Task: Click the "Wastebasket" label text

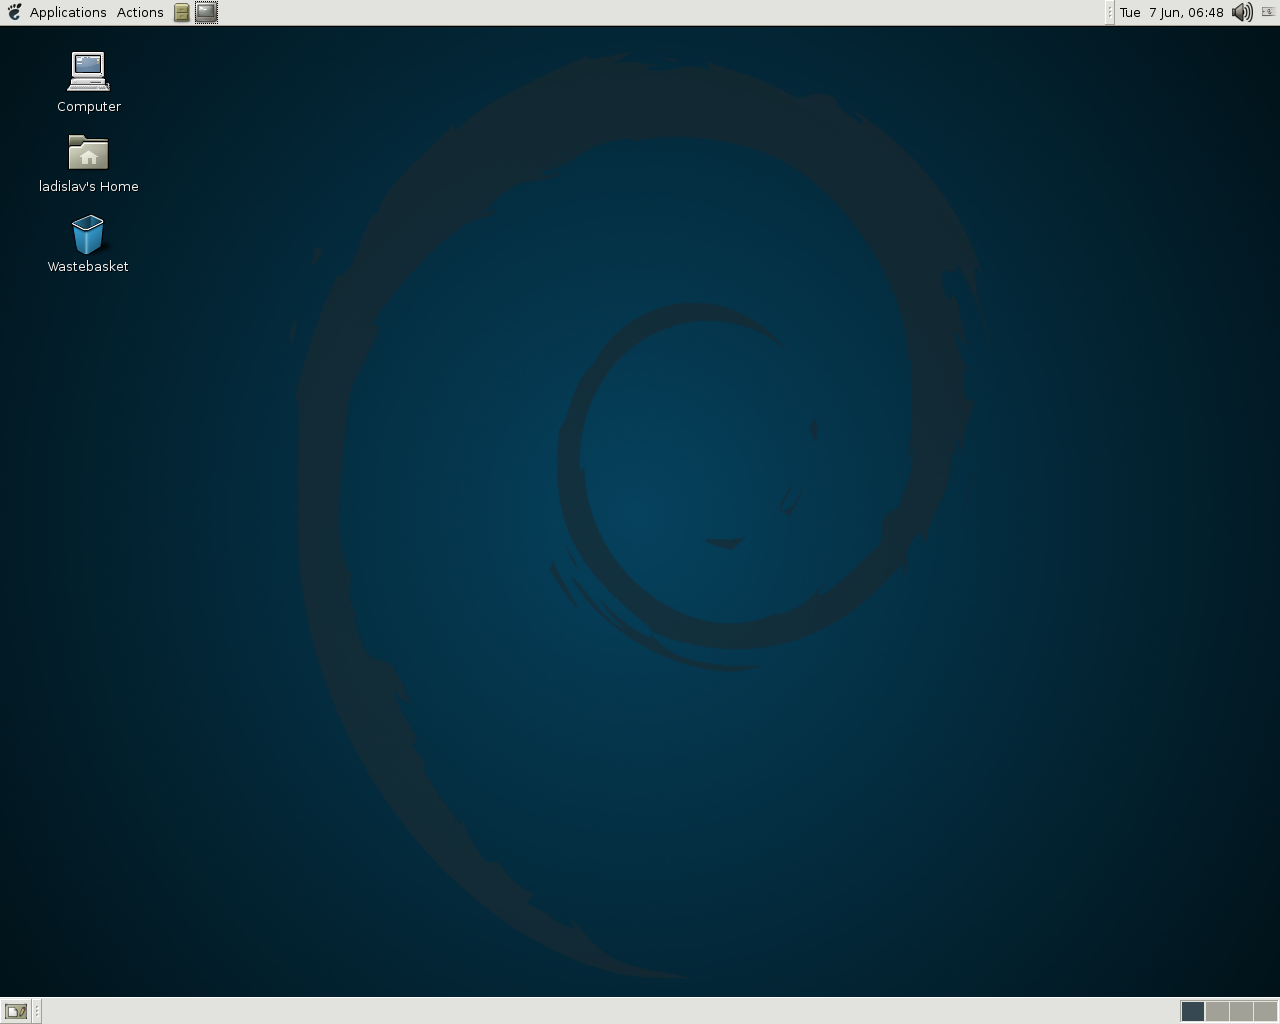Action: (88, 266)
